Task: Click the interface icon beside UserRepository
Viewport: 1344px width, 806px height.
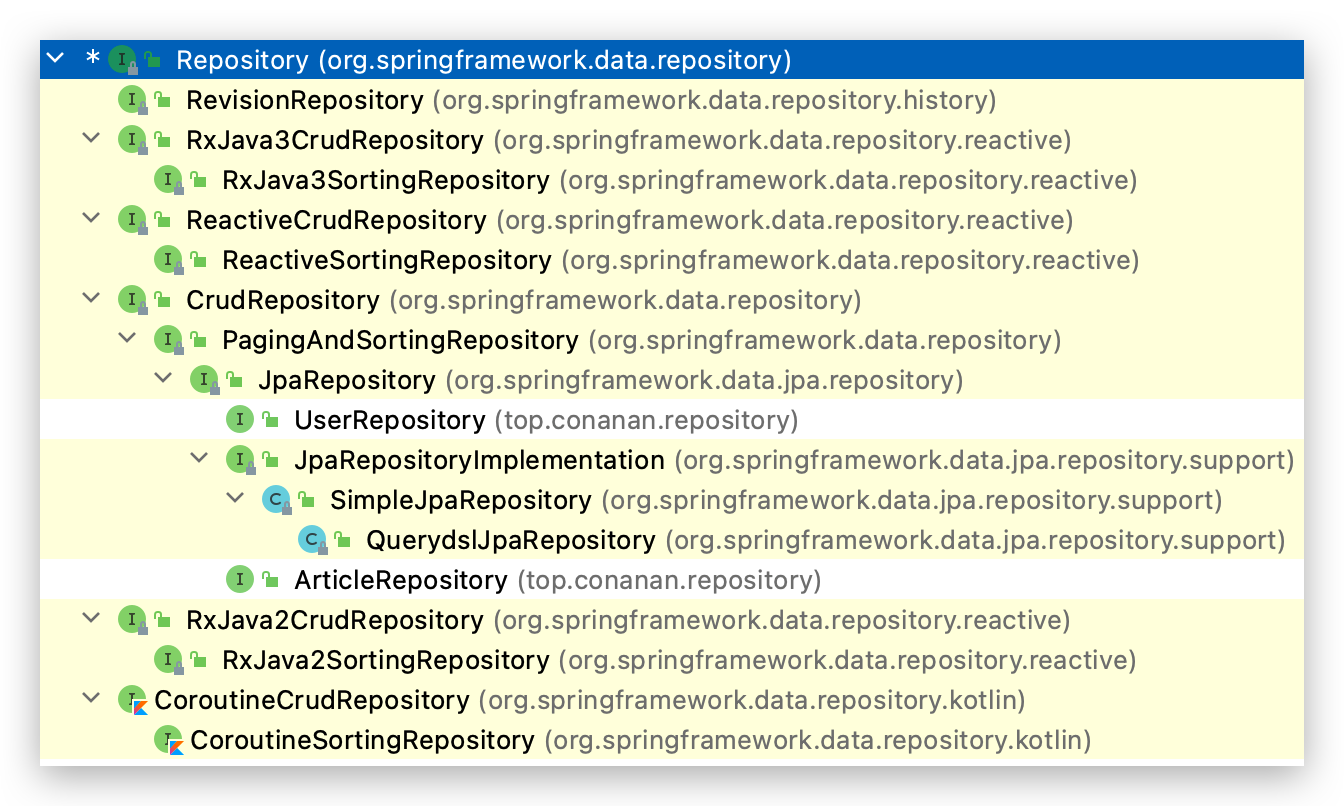Action: point(239,420)
